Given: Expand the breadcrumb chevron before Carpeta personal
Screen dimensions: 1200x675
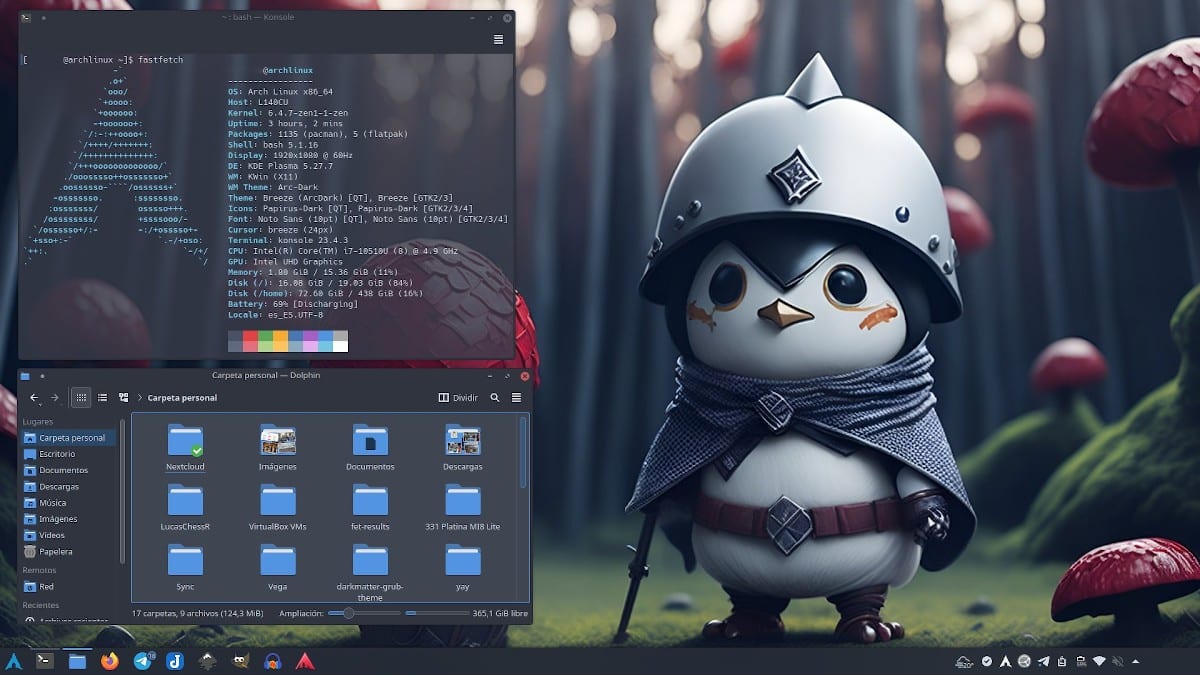Looking at the screenshot, I should pos(139,398).
